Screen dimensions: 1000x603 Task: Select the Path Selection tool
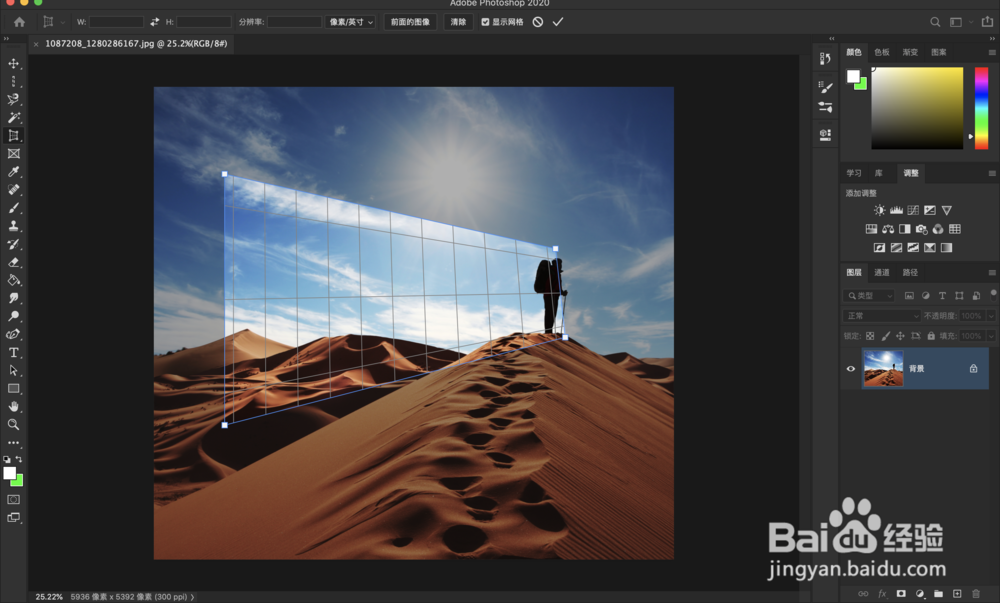pyautogui.click(x=13, y=370)
